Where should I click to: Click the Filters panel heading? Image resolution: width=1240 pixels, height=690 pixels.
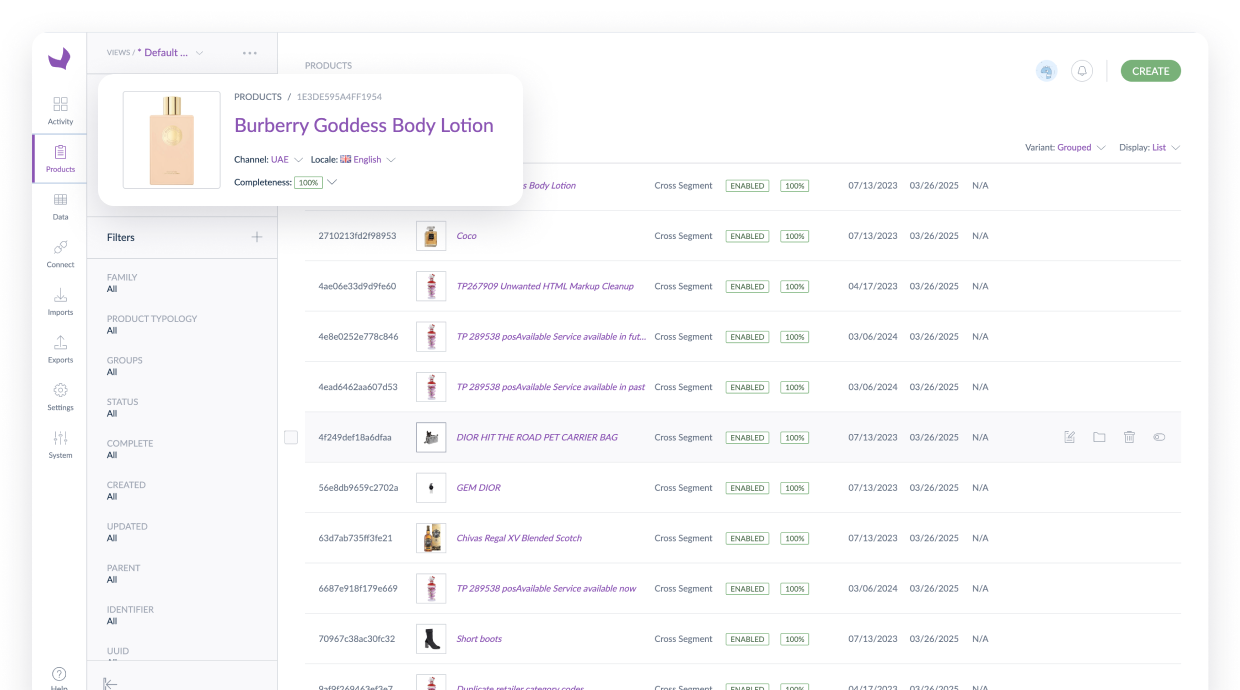coord(121,237)
